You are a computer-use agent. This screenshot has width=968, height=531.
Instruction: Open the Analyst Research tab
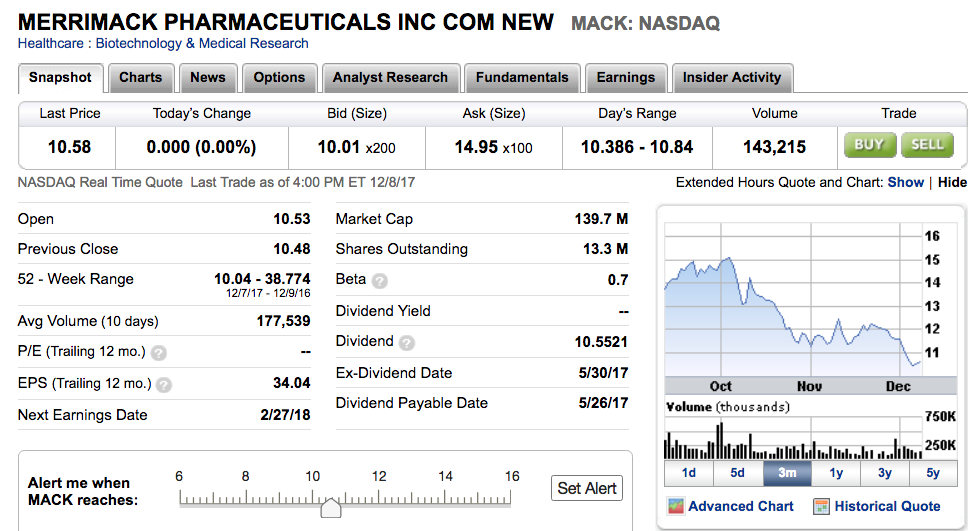[x=390, y=77]
